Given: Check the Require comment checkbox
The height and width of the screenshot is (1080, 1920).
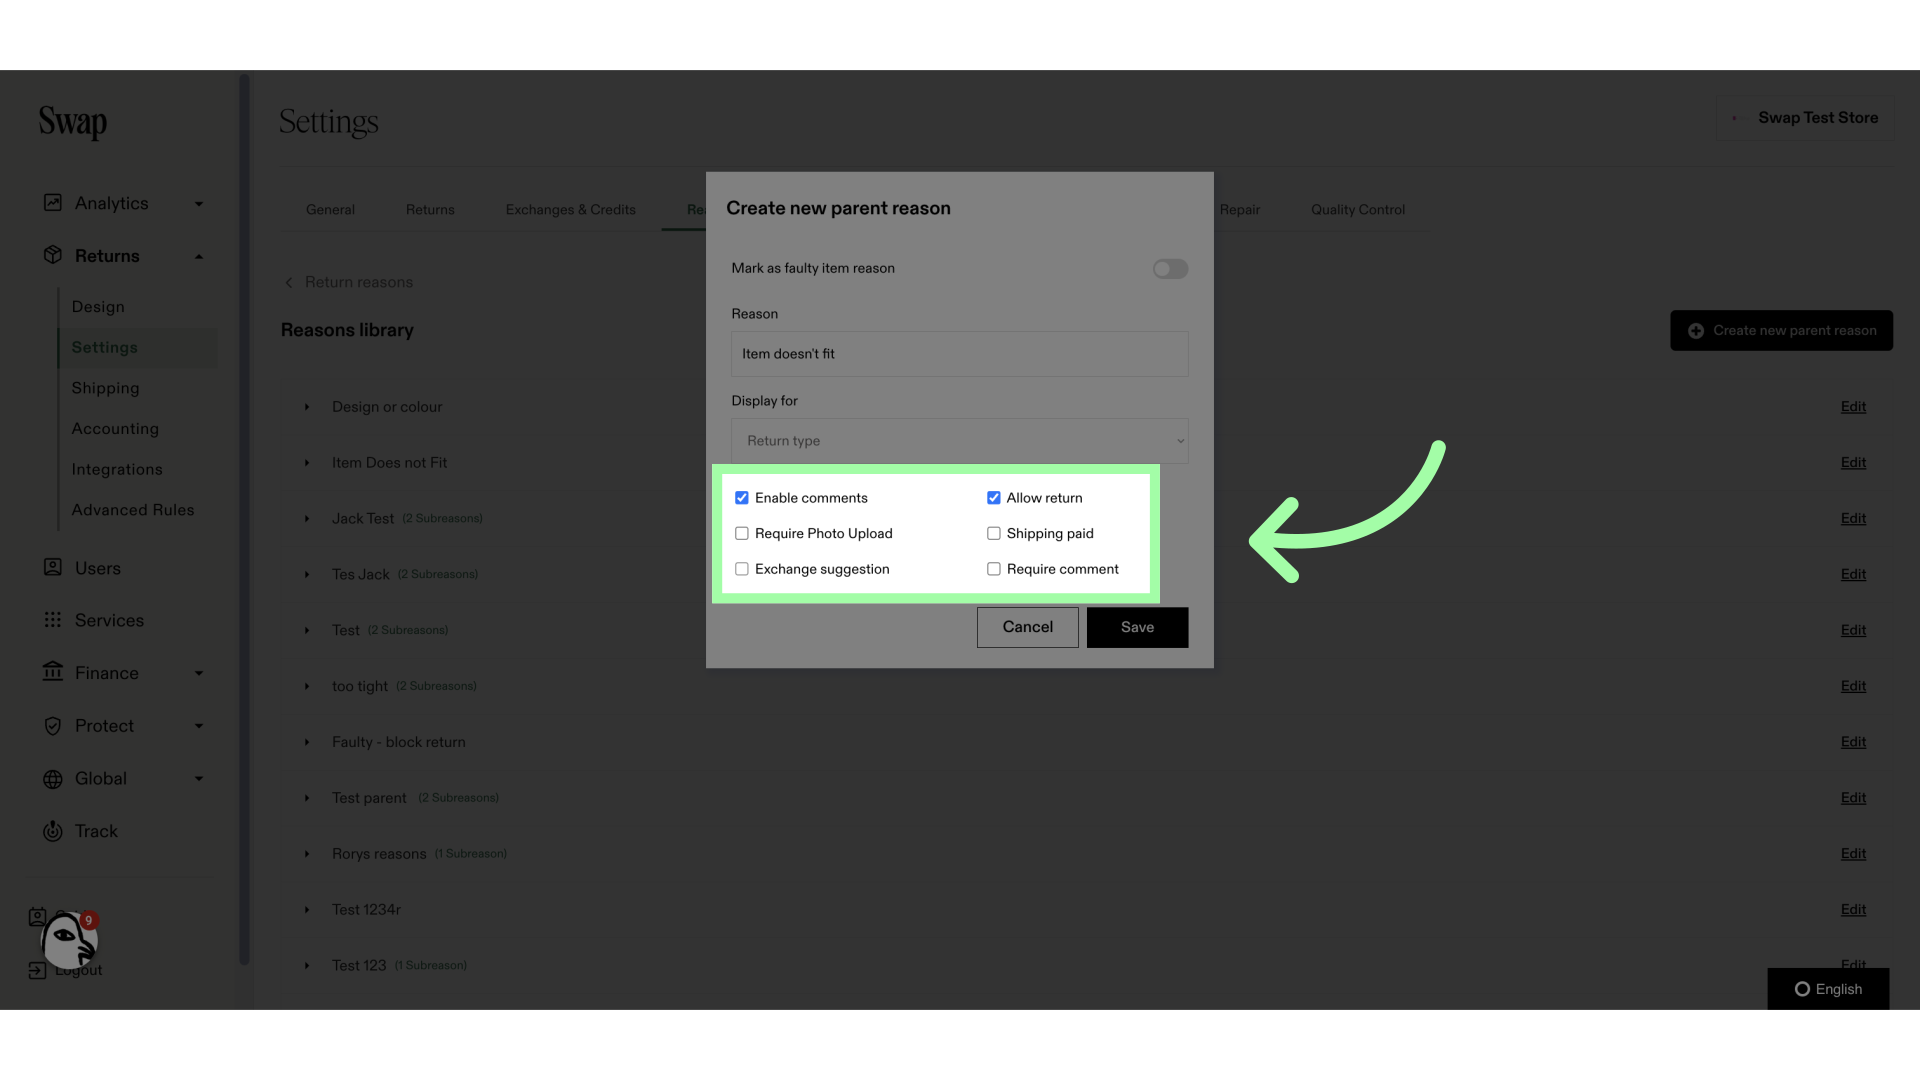Looking at the screenshot, I should click(994, 569).
